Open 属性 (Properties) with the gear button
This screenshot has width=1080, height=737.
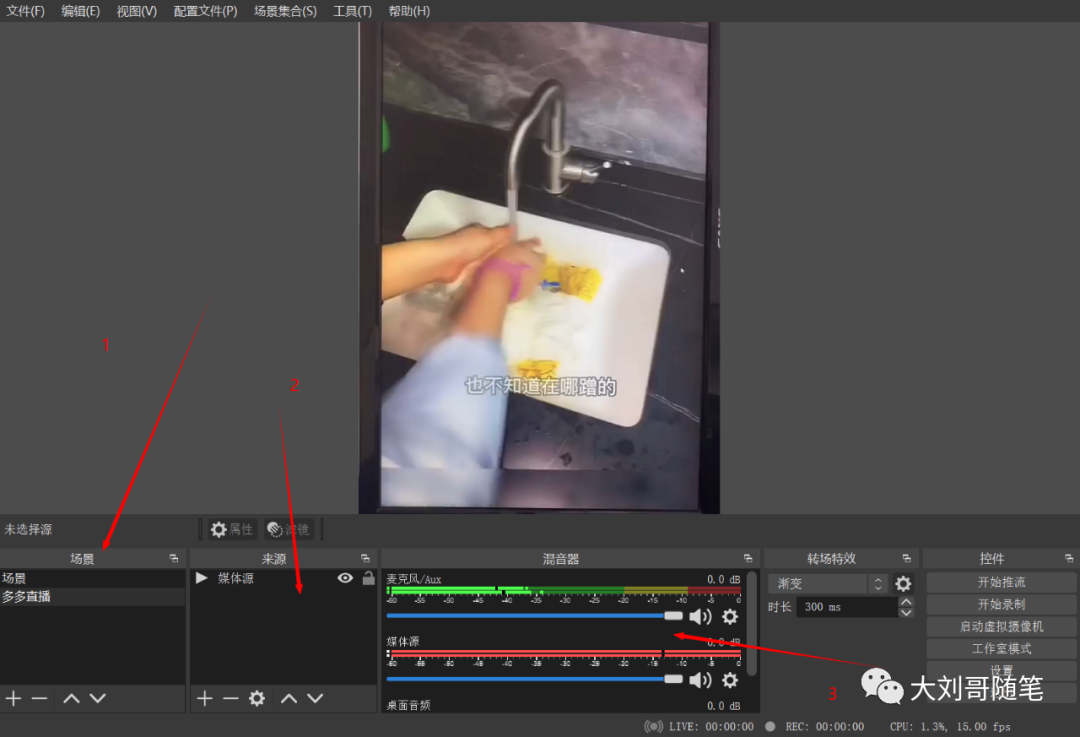230,529
